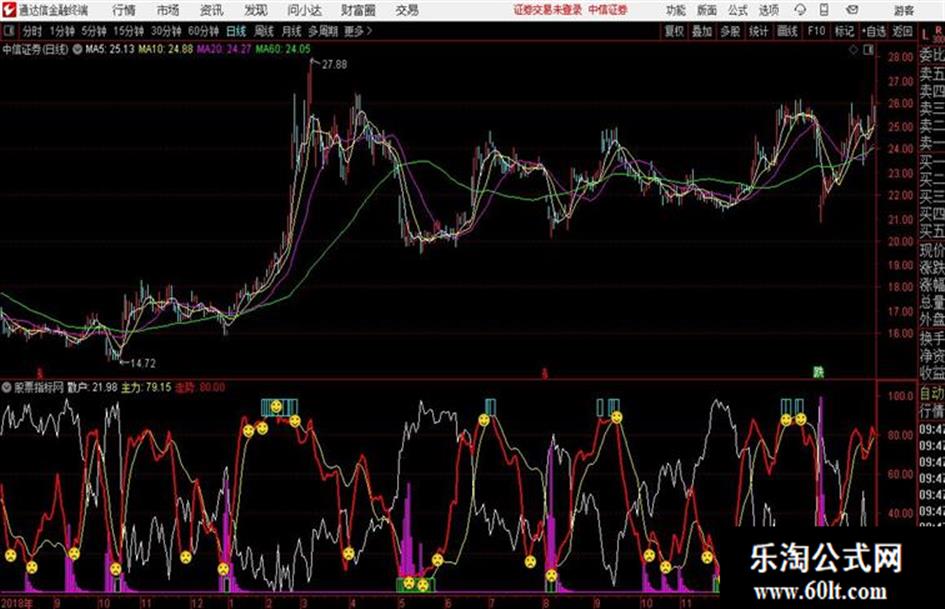Open the F10 company info button
945x609 pixels.
tap(816, 31)
